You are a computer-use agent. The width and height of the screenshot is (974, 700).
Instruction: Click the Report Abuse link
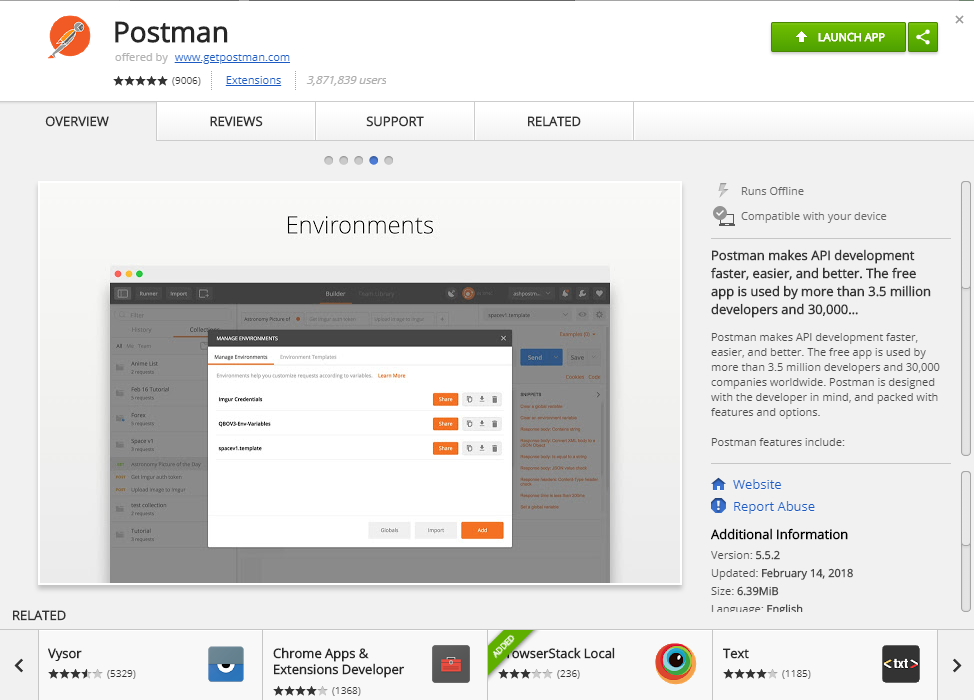pos(774,507)
